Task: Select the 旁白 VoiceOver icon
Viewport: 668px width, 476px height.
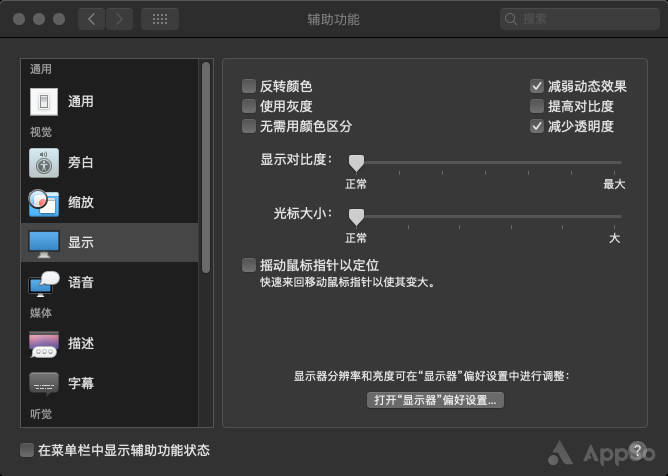Action: click(44, 163)
